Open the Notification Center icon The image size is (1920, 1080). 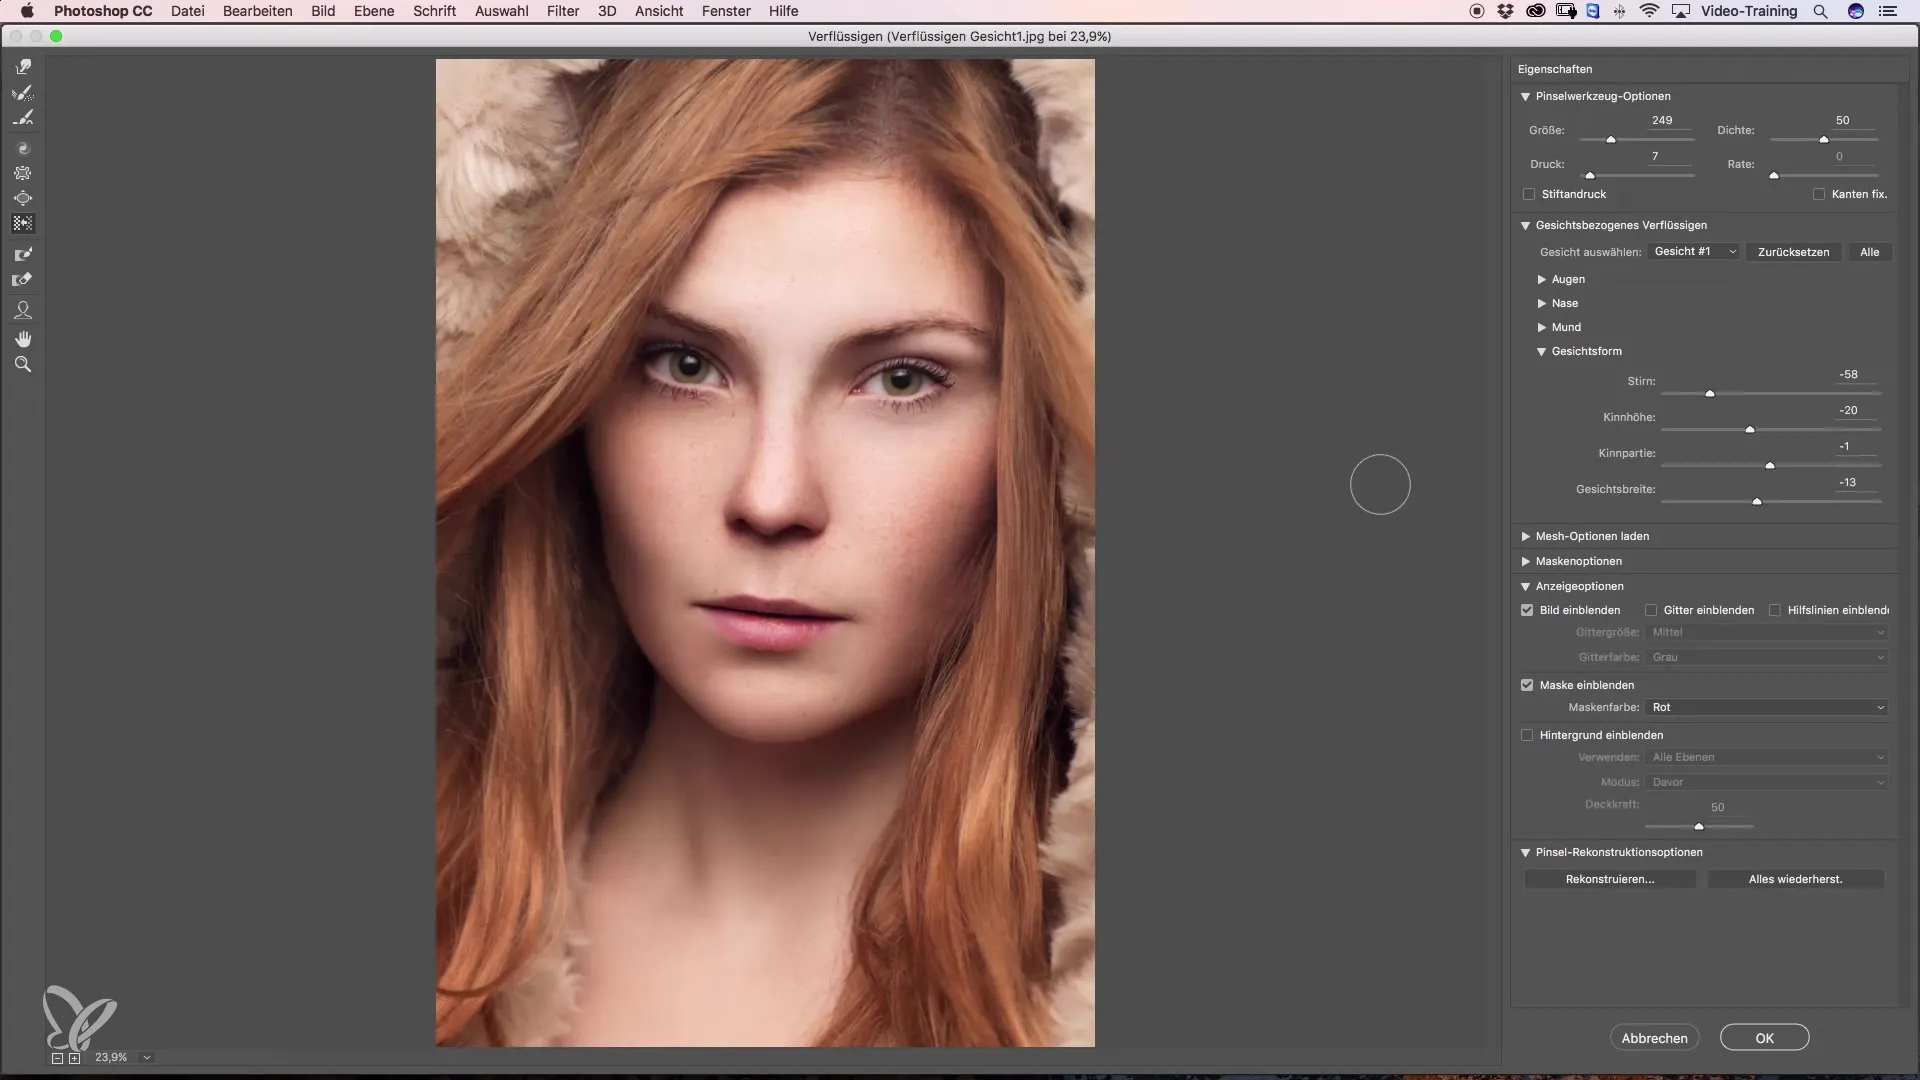click(x=1888, y=11)
